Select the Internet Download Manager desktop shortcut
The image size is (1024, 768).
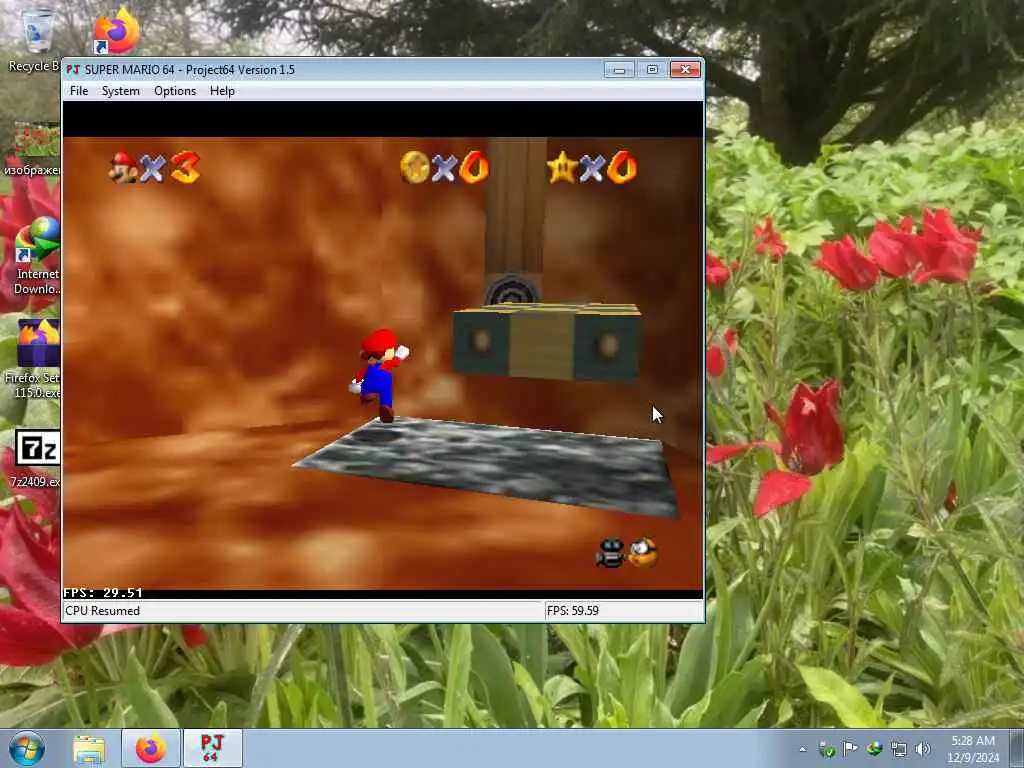click(37, 256)
